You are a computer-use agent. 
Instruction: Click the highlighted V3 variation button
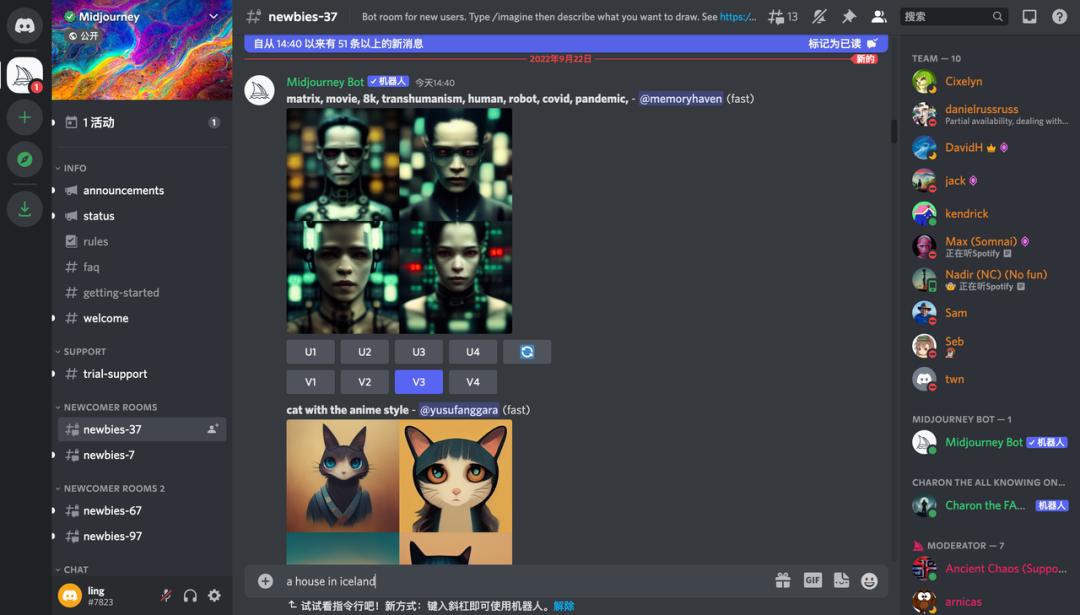[x=419, y=382]
